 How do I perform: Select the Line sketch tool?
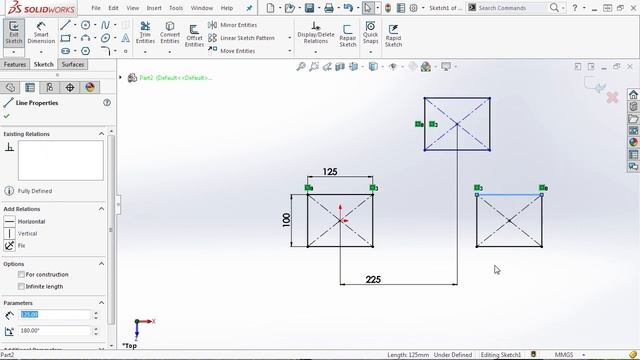(x=65, y=25)
